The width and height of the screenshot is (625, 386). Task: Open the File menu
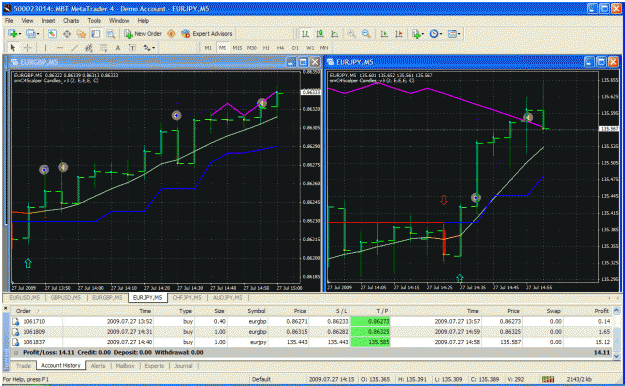[x=9, y=21]
